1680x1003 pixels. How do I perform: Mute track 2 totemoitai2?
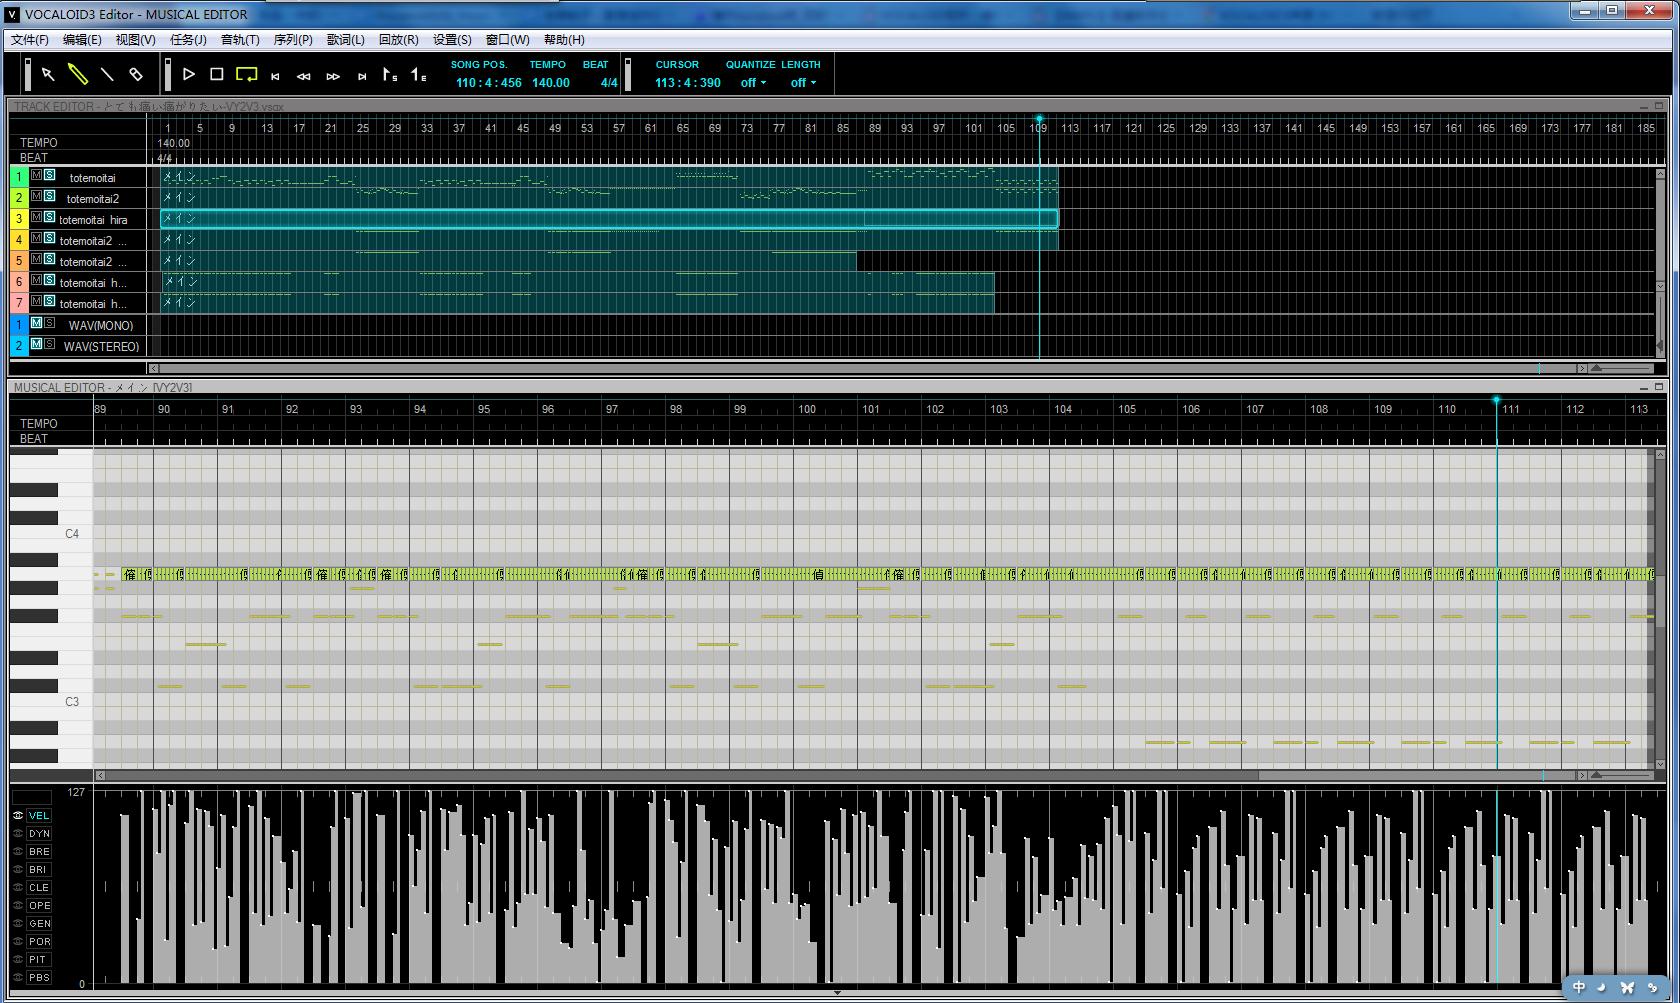pyautogui.click(x=37, y=196)
